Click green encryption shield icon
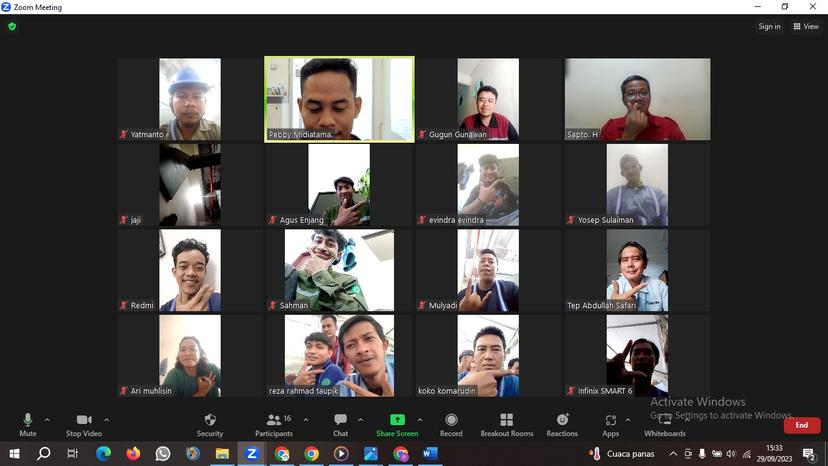This screenshot has width=828, height=466. point(12,26)
